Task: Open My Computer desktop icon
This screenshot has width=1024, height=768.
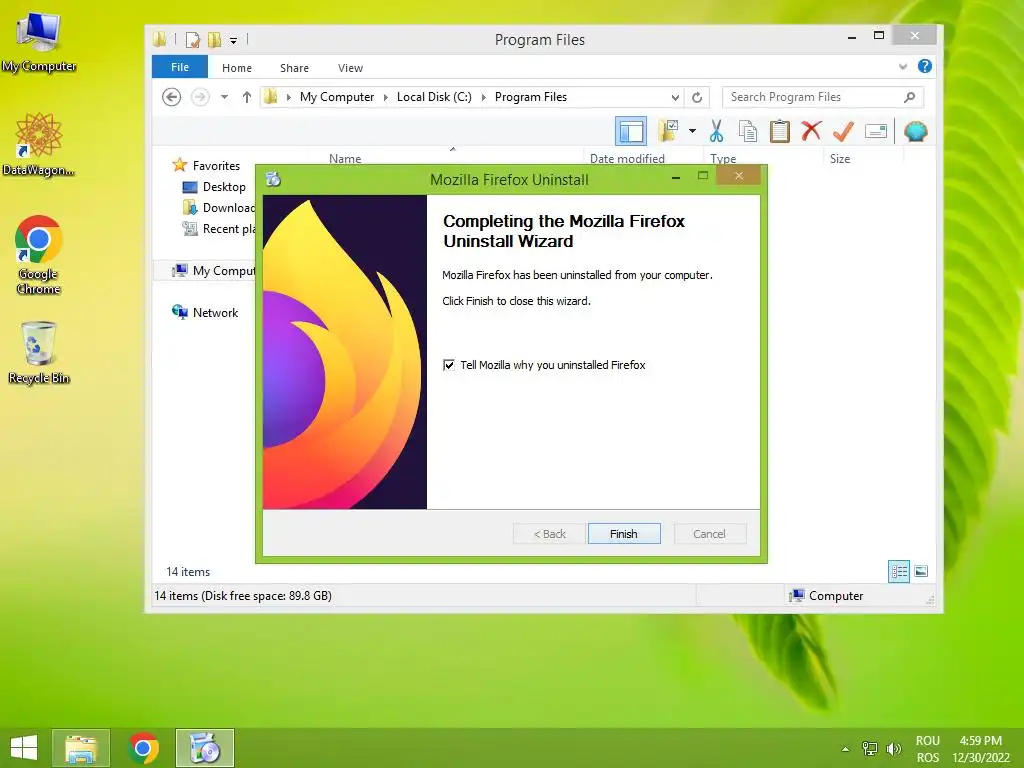Action: (x=39, y=40)
